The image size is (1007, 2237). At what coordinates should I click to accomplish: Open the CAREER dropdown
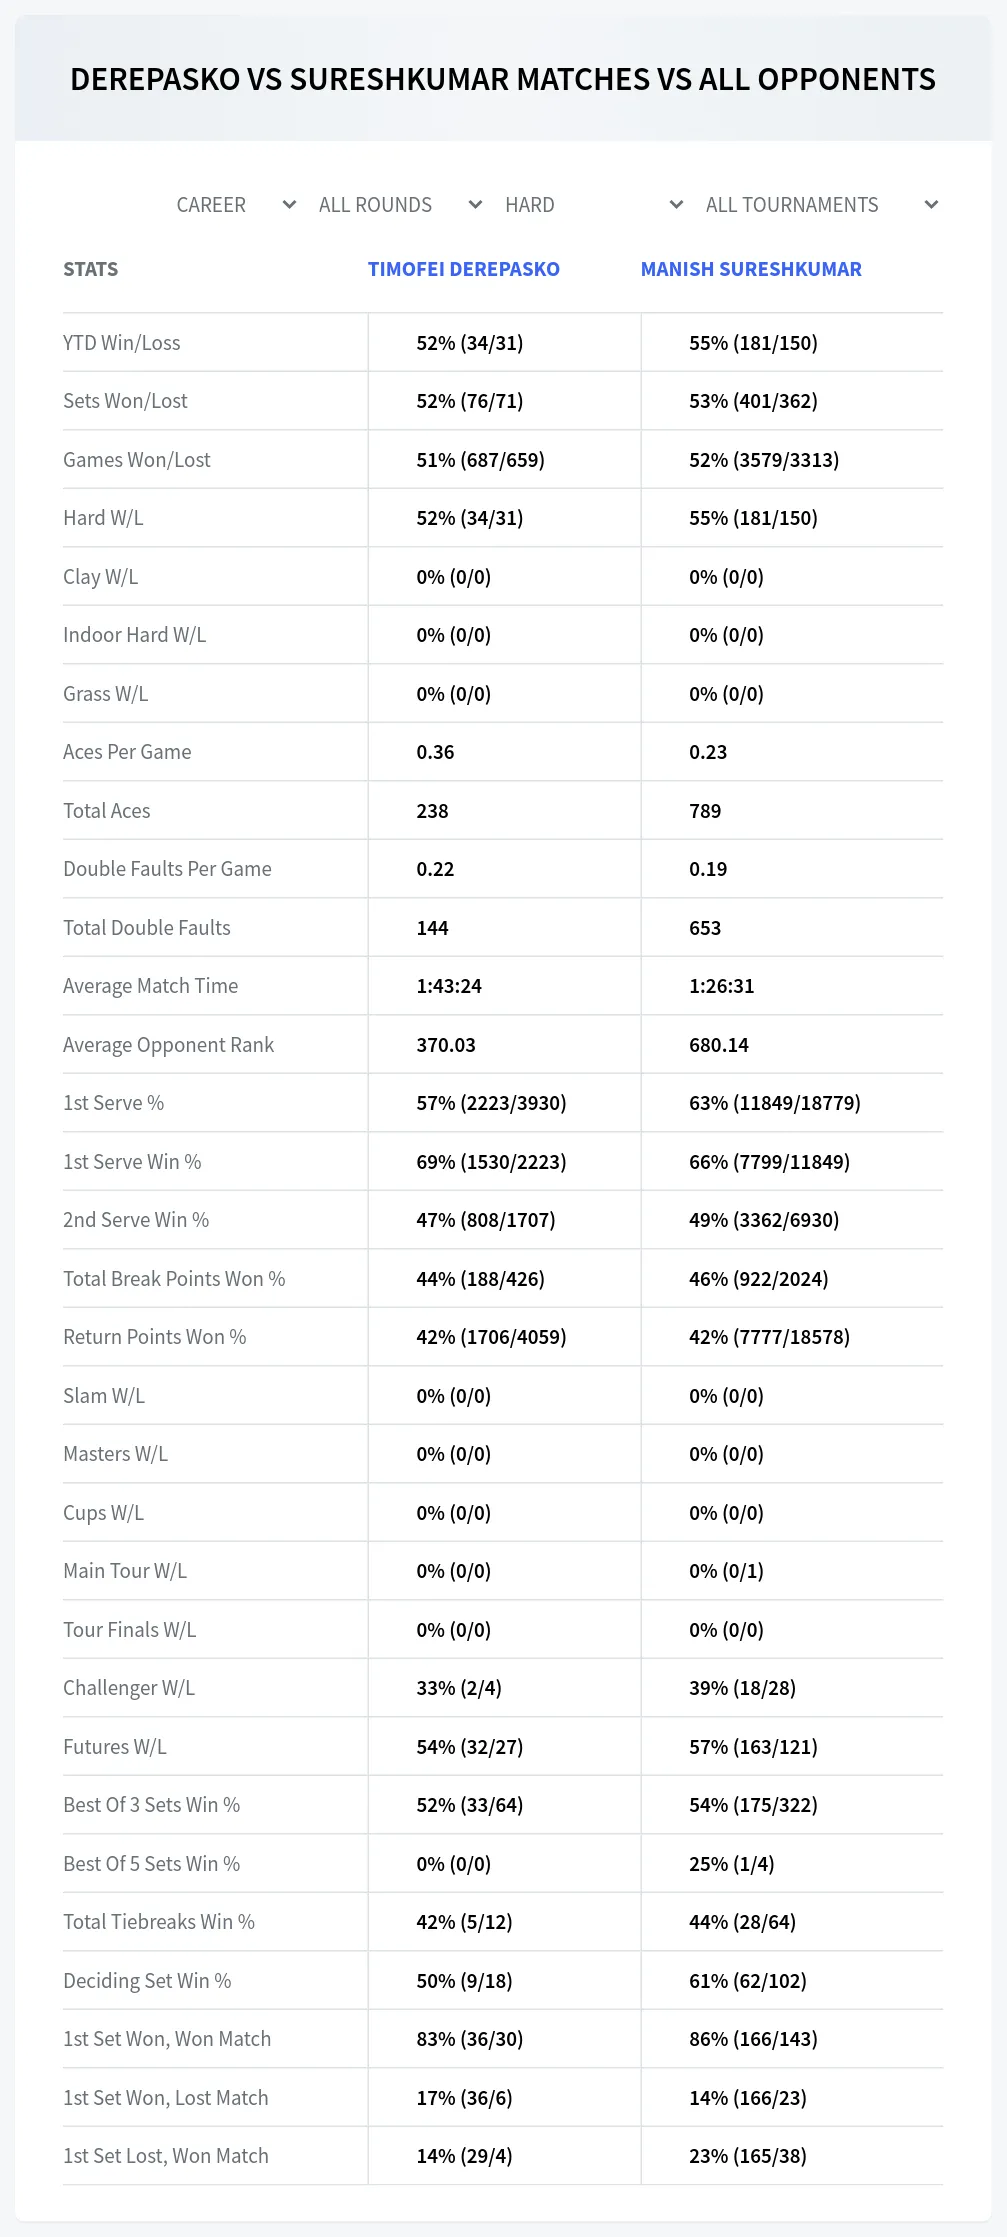[236, 205]
